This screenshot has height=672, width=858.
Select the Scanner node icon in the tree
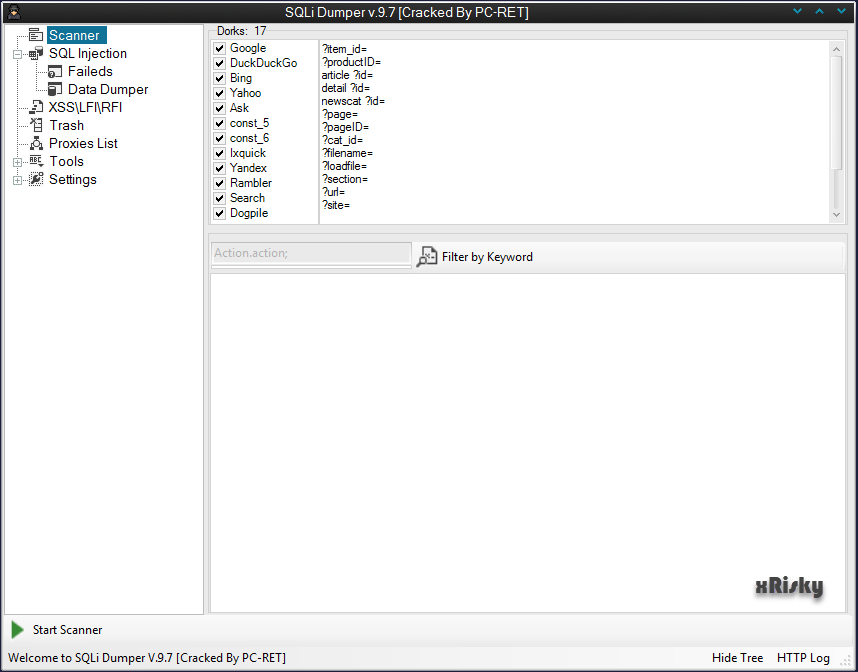36,35
